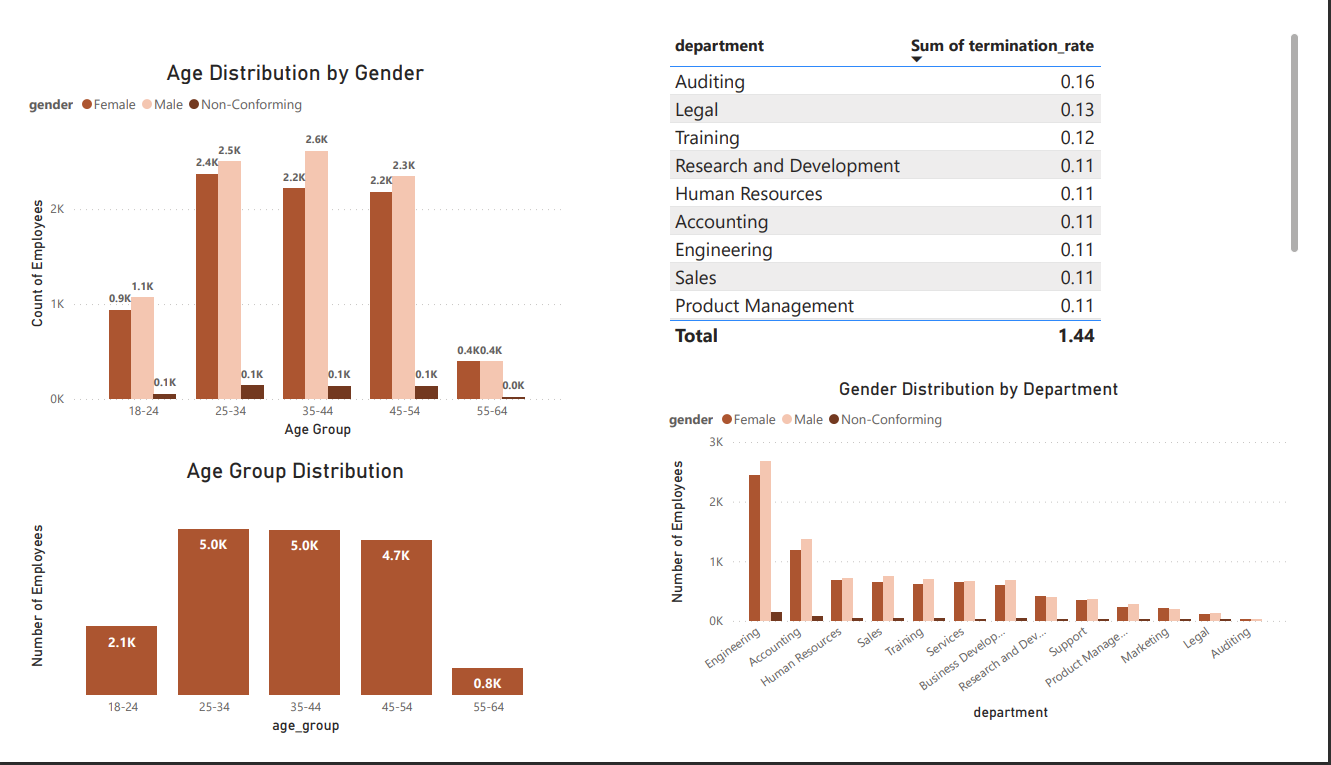Sort by the Sum of termination_rate header

[x=1001, y=45]
